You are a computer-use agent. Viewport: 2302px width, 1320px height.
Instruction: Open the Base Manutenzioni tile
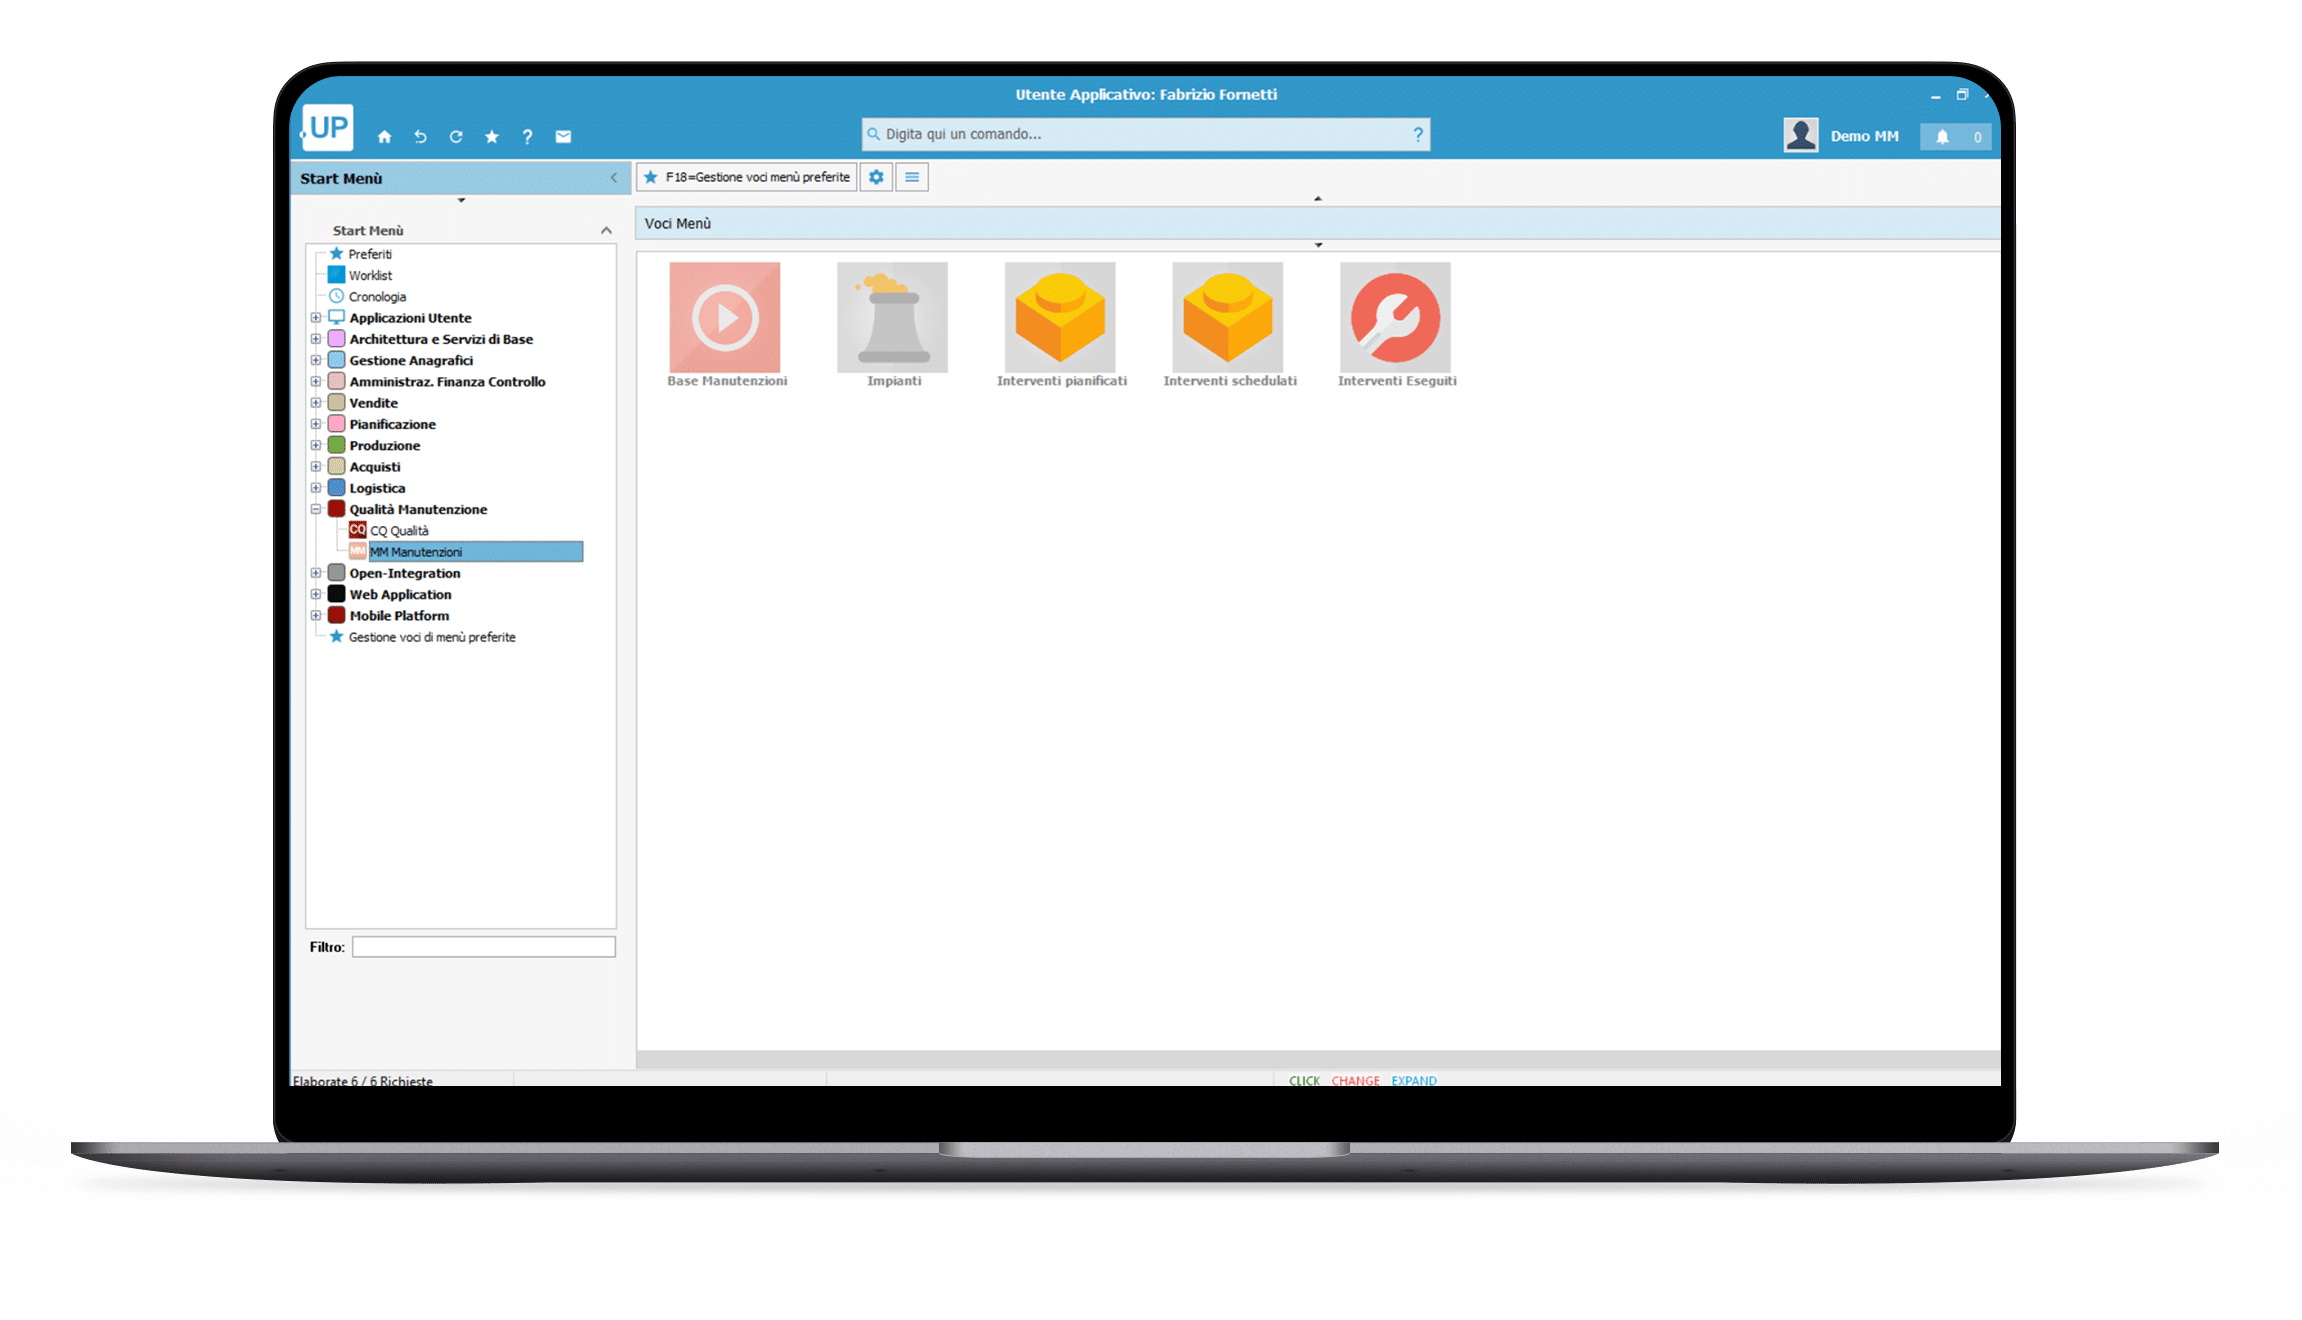click(x=725, y=318)
